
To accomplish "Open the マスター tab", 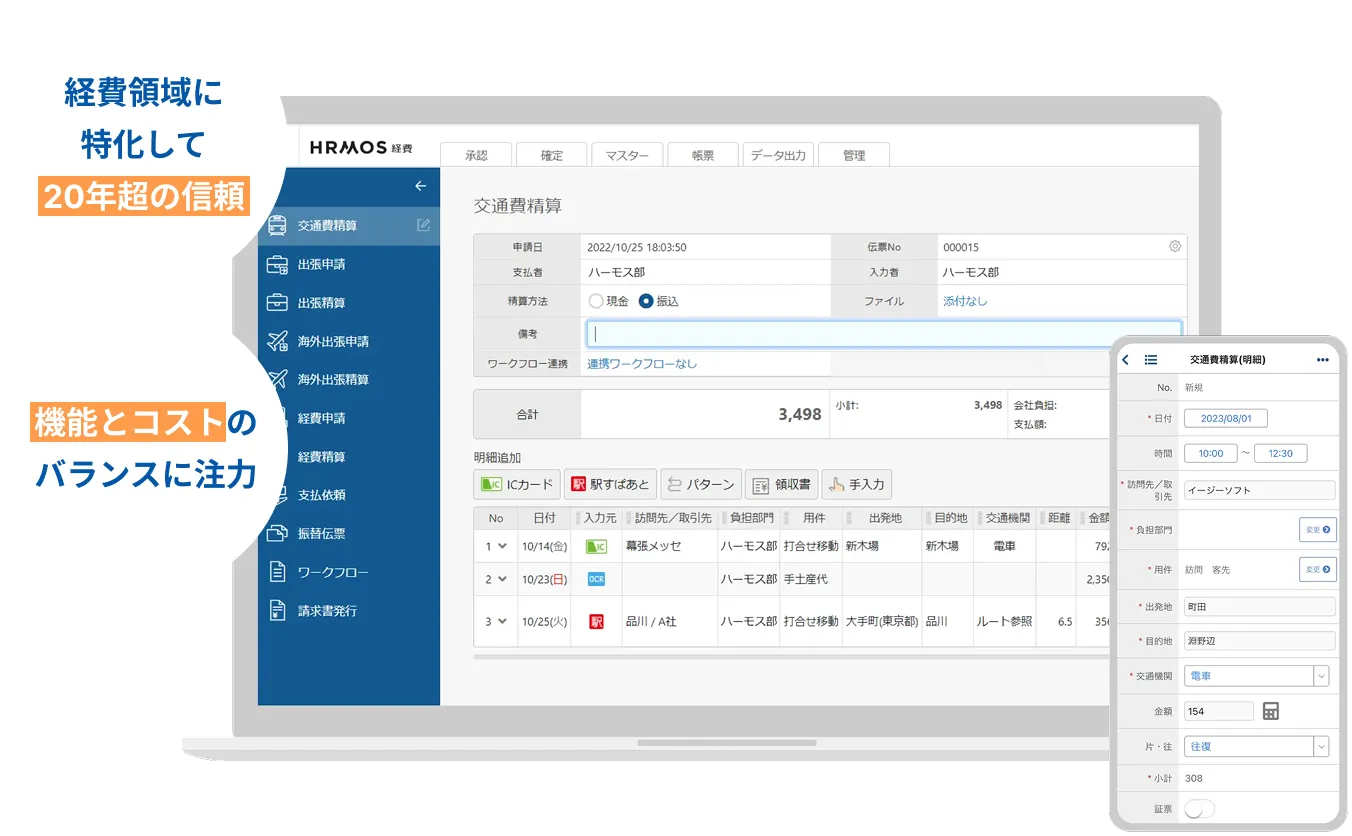I will click(627, 155).
